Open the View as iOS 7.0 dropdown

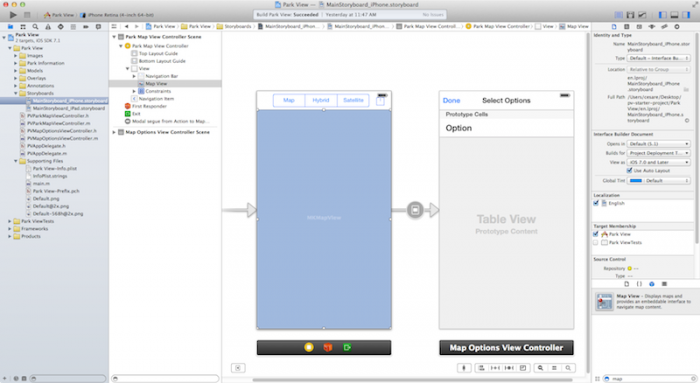click(x=658, y=162)
